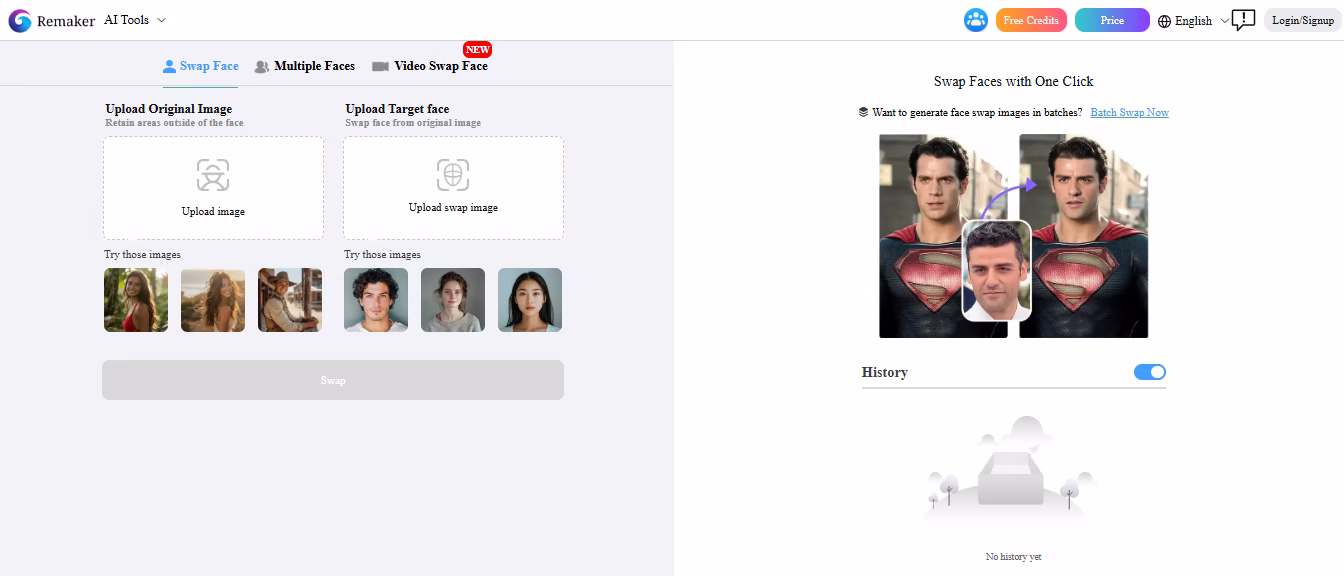
Task: Click the globe language icon
Action: click(x=1164, y=21)
